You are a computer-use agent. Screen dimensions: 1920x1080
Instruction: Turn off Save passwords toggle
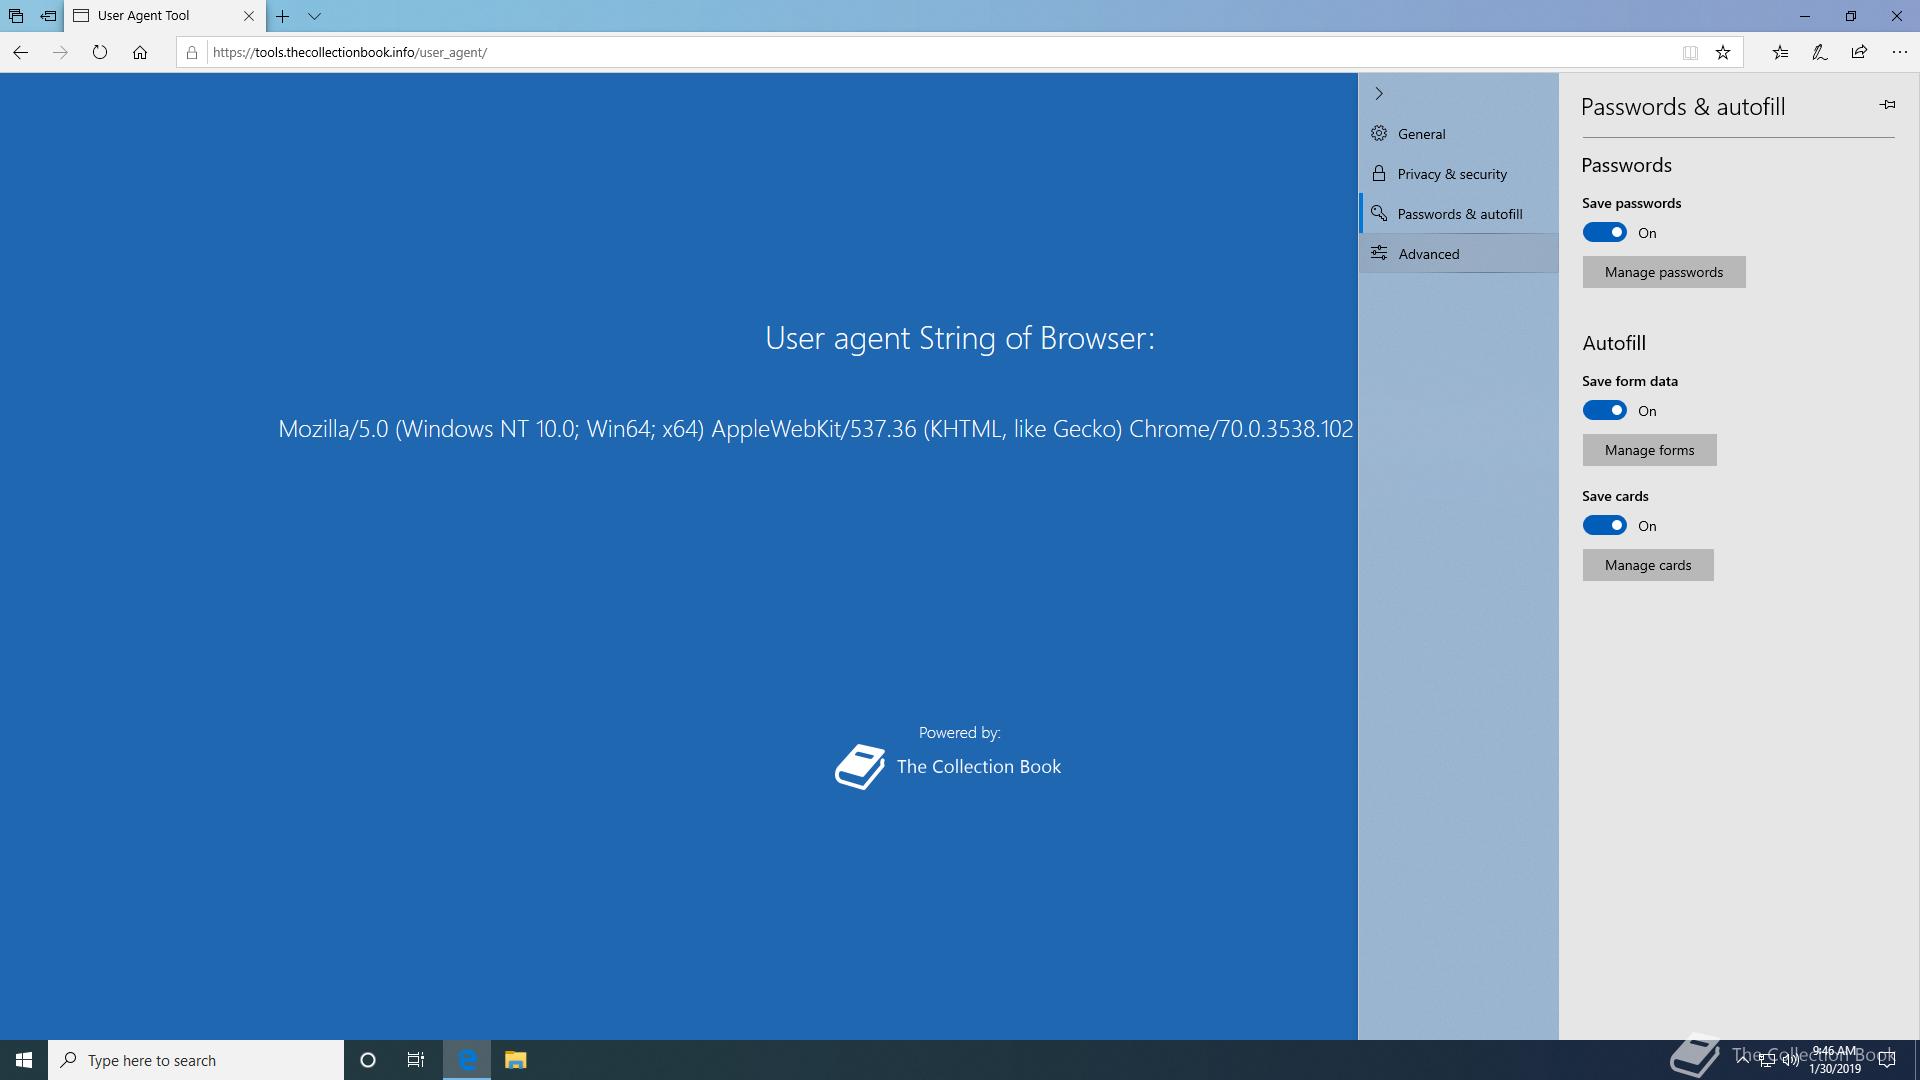1604,233
